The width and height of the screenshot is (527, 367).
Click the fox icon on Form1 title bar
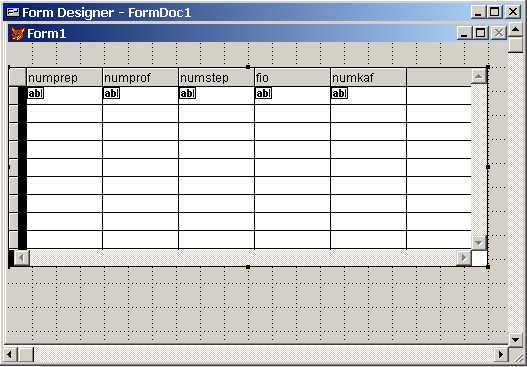[18, 33]
